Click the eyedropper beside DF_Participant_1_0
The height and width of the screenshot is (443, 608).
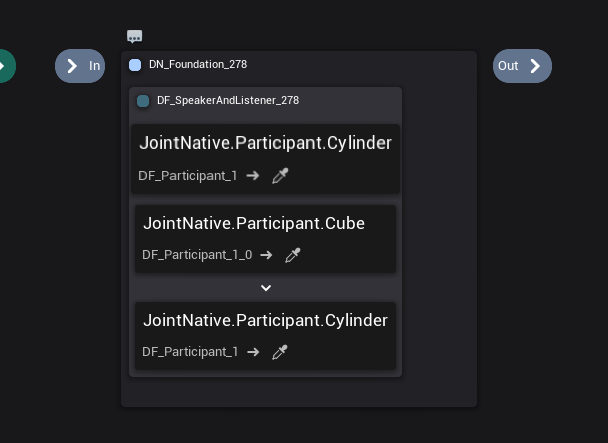pyautogui.click(x=293, y=255)
